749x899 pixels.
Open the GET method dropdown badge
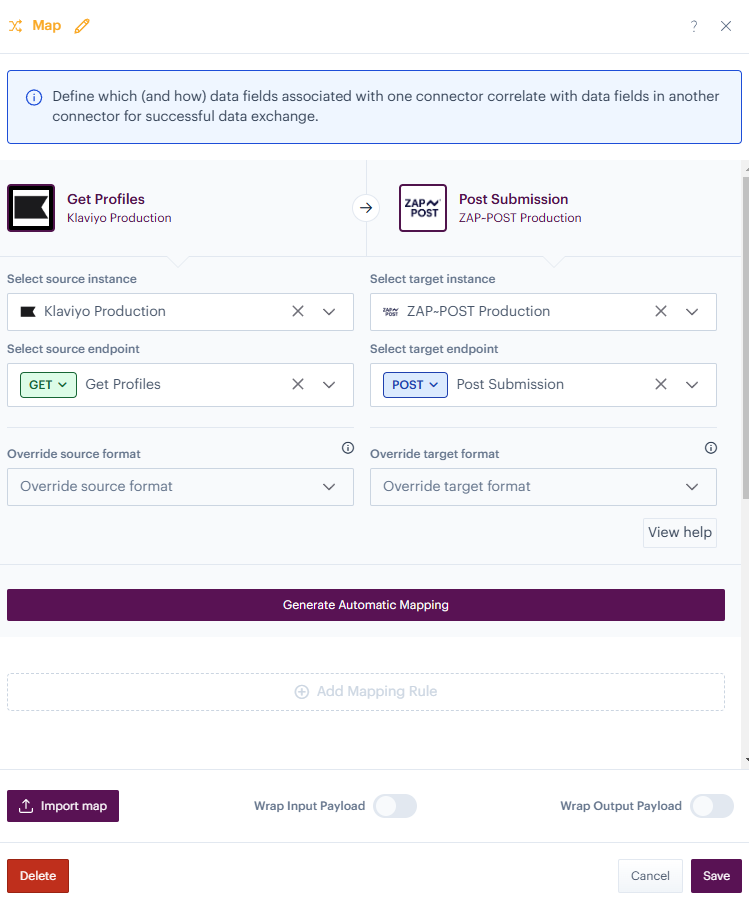48,384
